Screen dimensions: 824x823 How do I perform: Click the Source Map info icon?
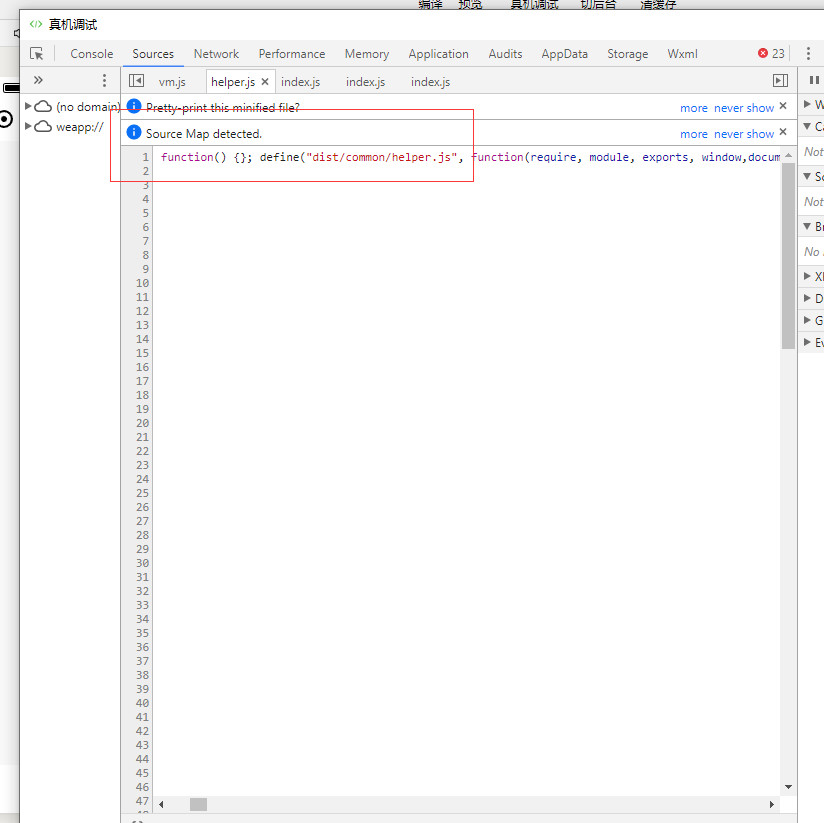[134, 132]
